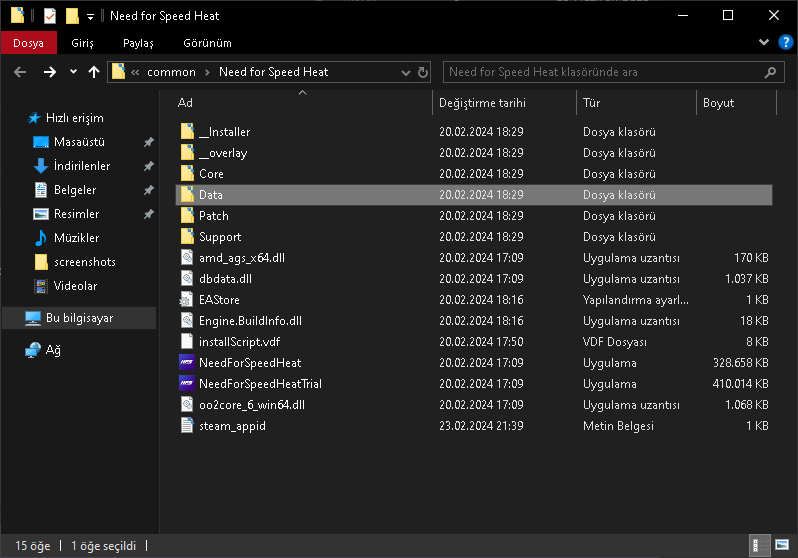This screenshot has height=558, width=798.
Task: Click the refresh button in address bar
Action: [x=423, y=72]
